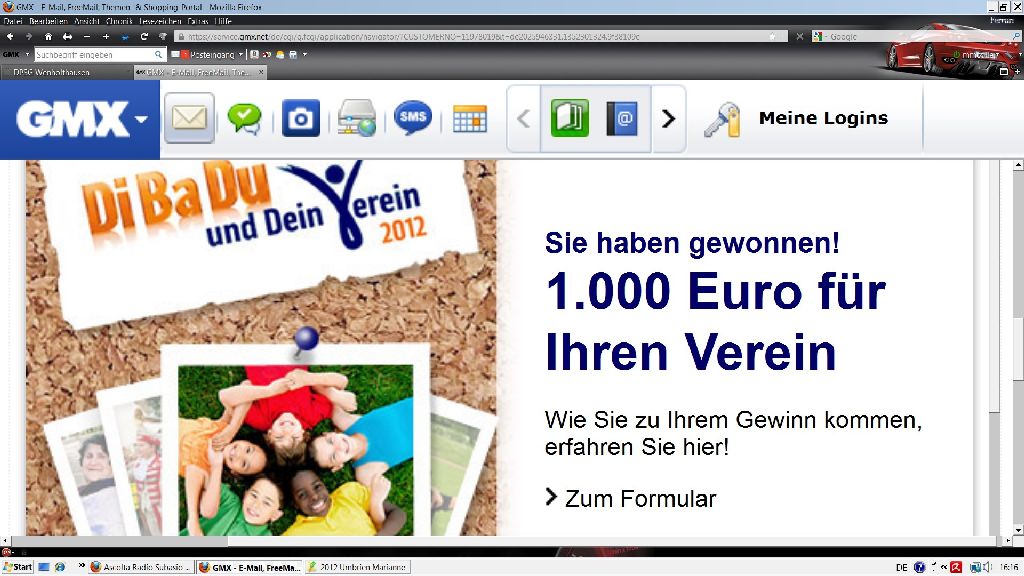Click the volume speaker tray icon
The width and height of the screenshot is (1024, 576).
987,567
